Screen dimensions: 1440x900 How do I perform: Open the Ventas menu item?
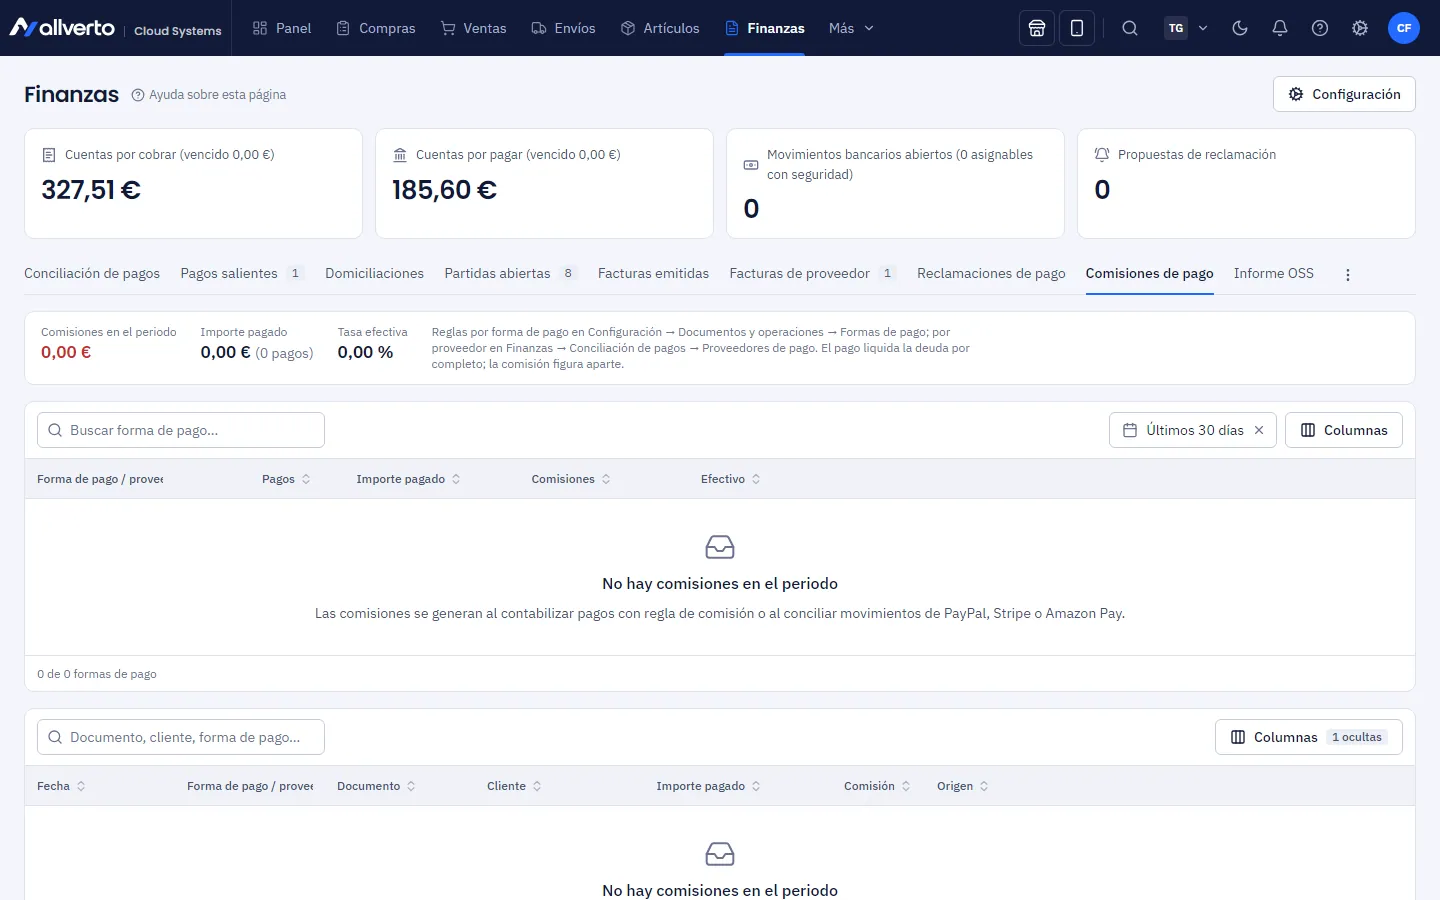(x=474, y=28)
